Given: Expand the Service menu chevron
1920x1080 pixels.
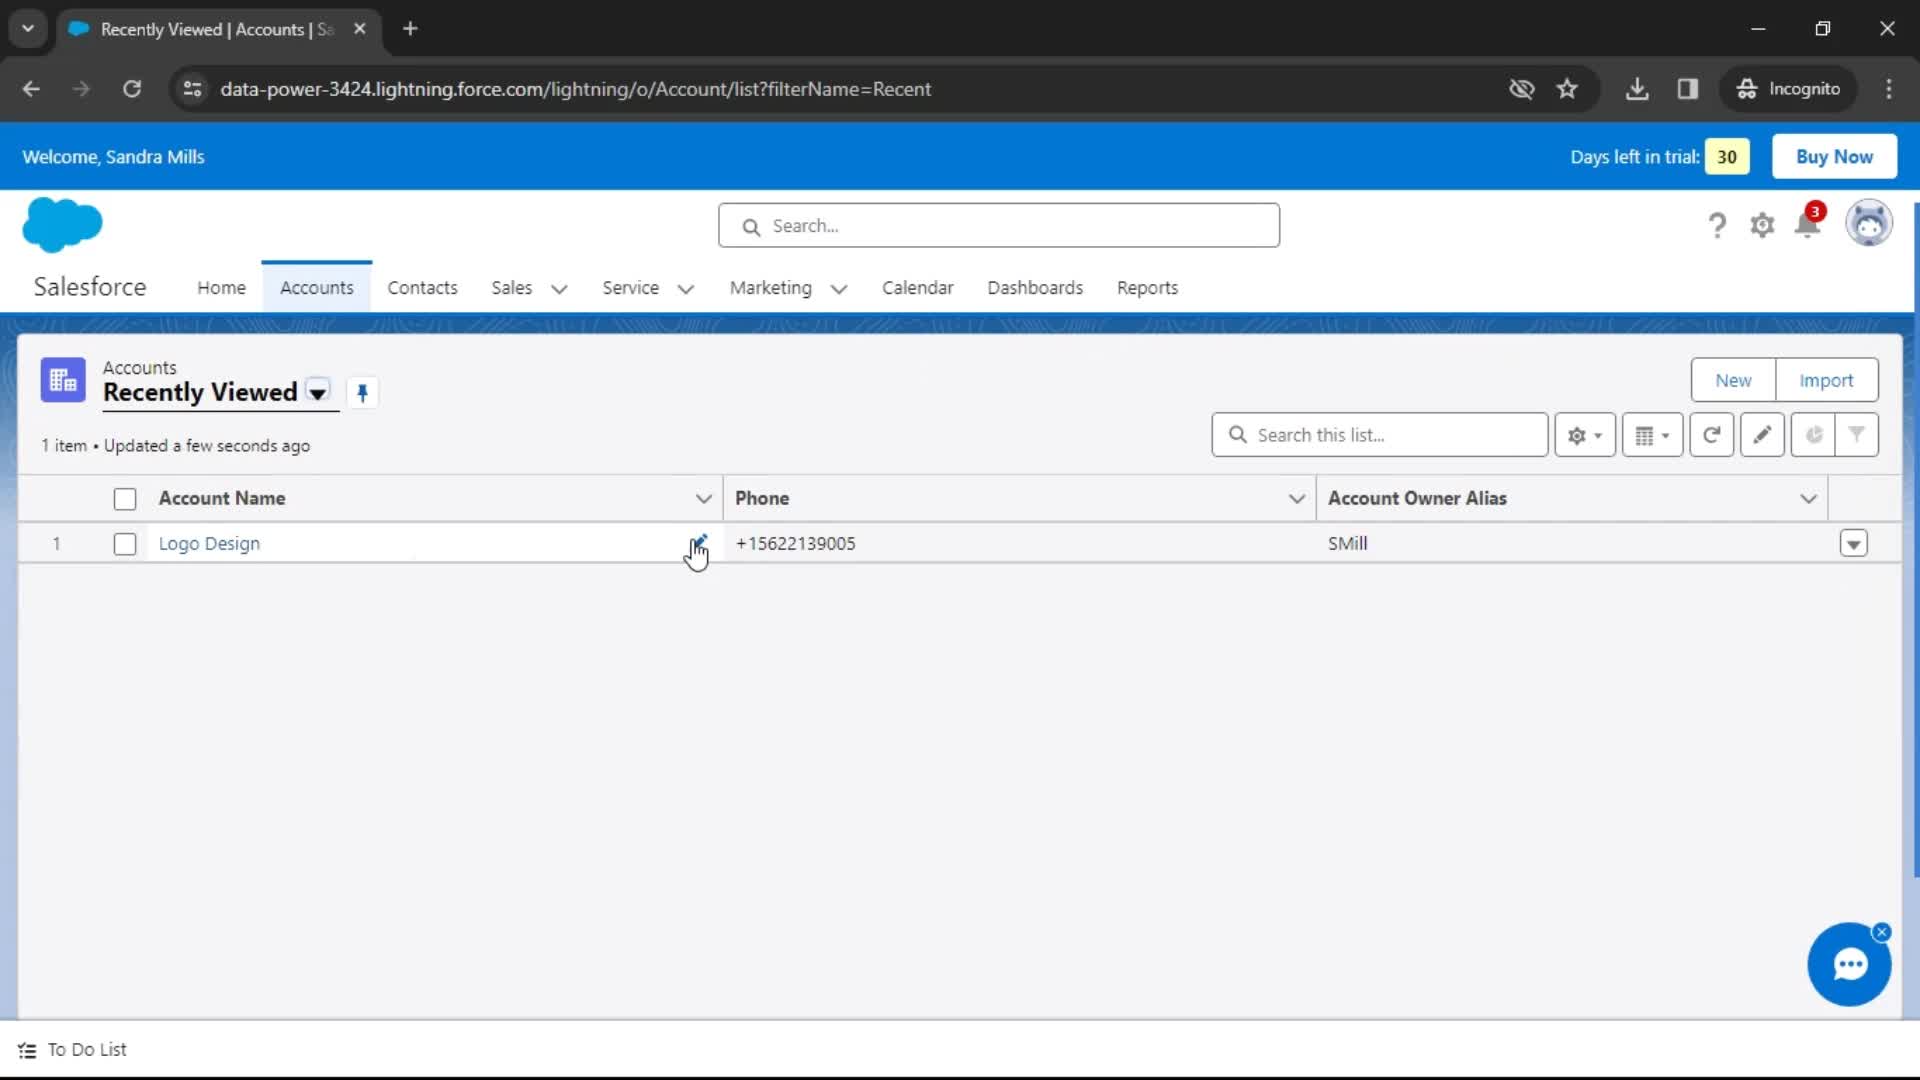Looking at the screenshot, I should (x=686, y=289).
